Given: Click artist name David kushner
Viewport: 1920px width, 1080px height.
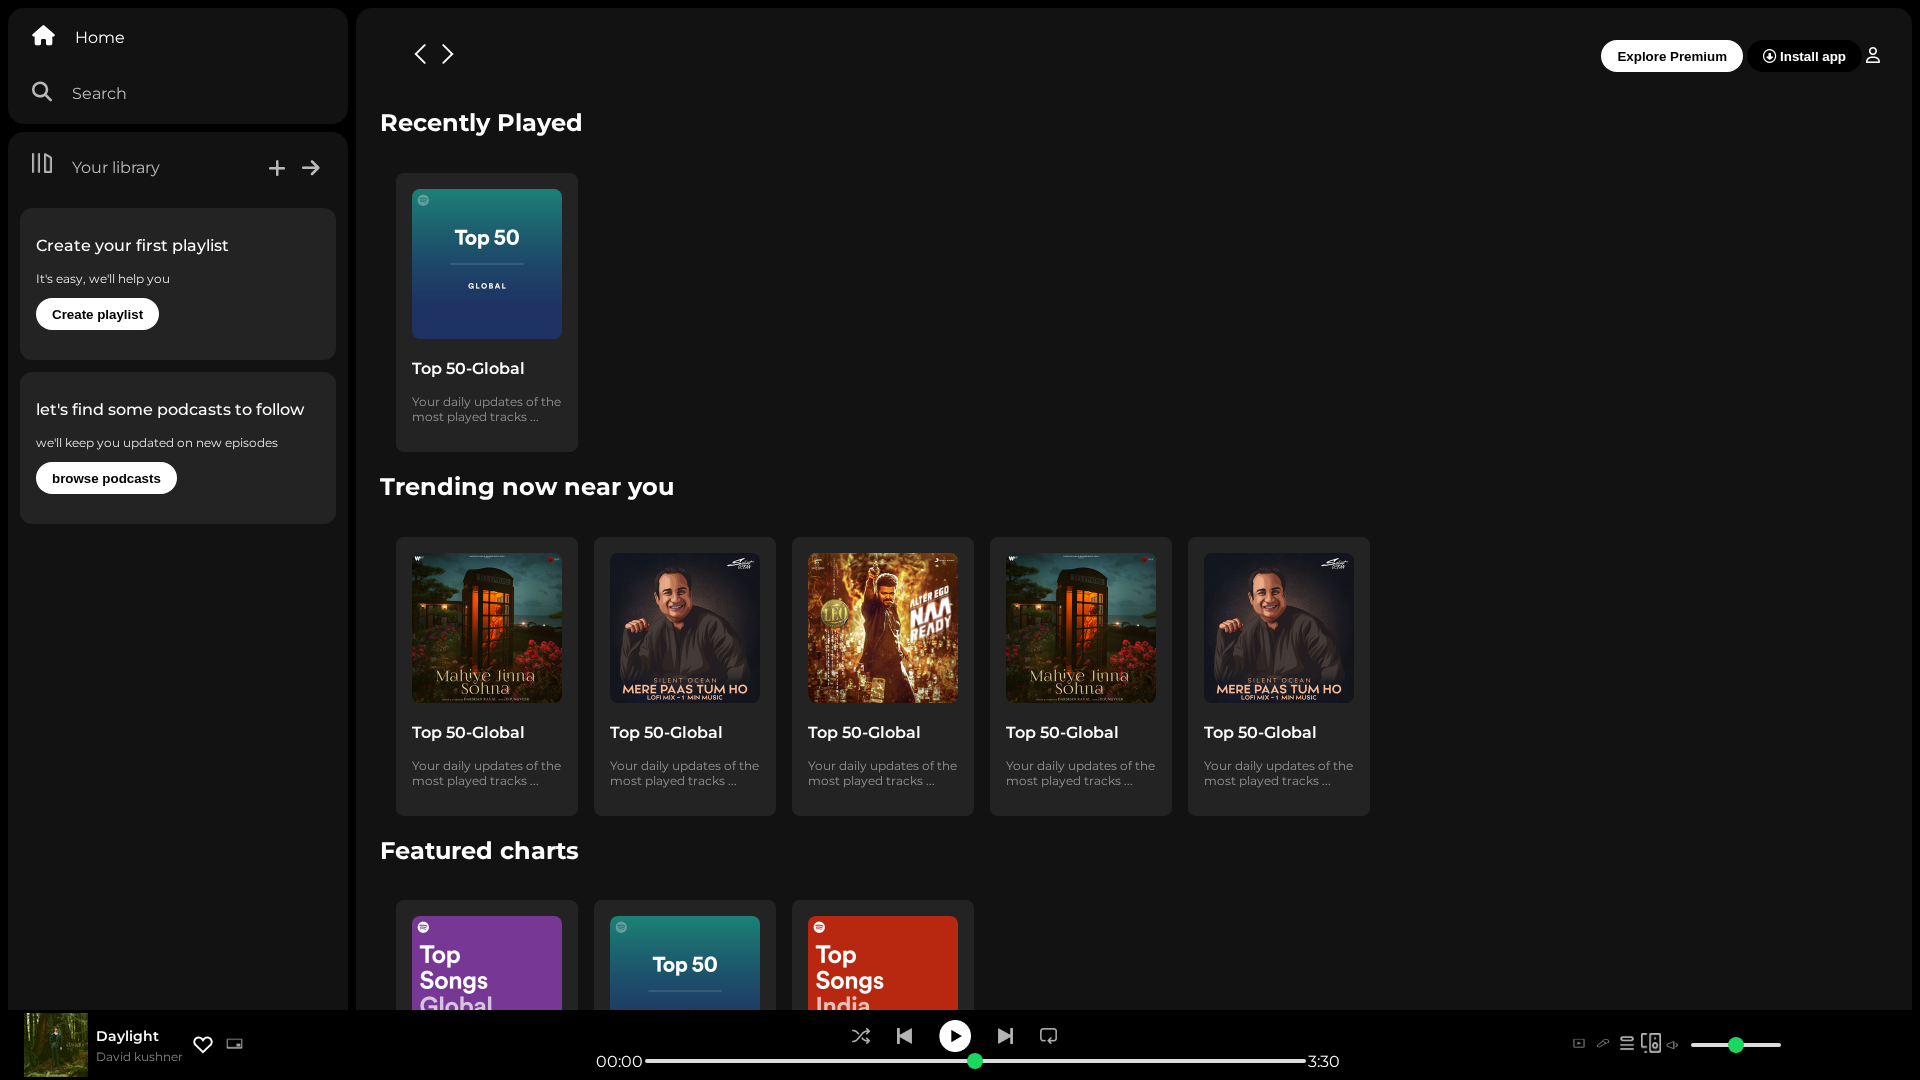Looking at the screenshot, I should (x=139, y=1057).
